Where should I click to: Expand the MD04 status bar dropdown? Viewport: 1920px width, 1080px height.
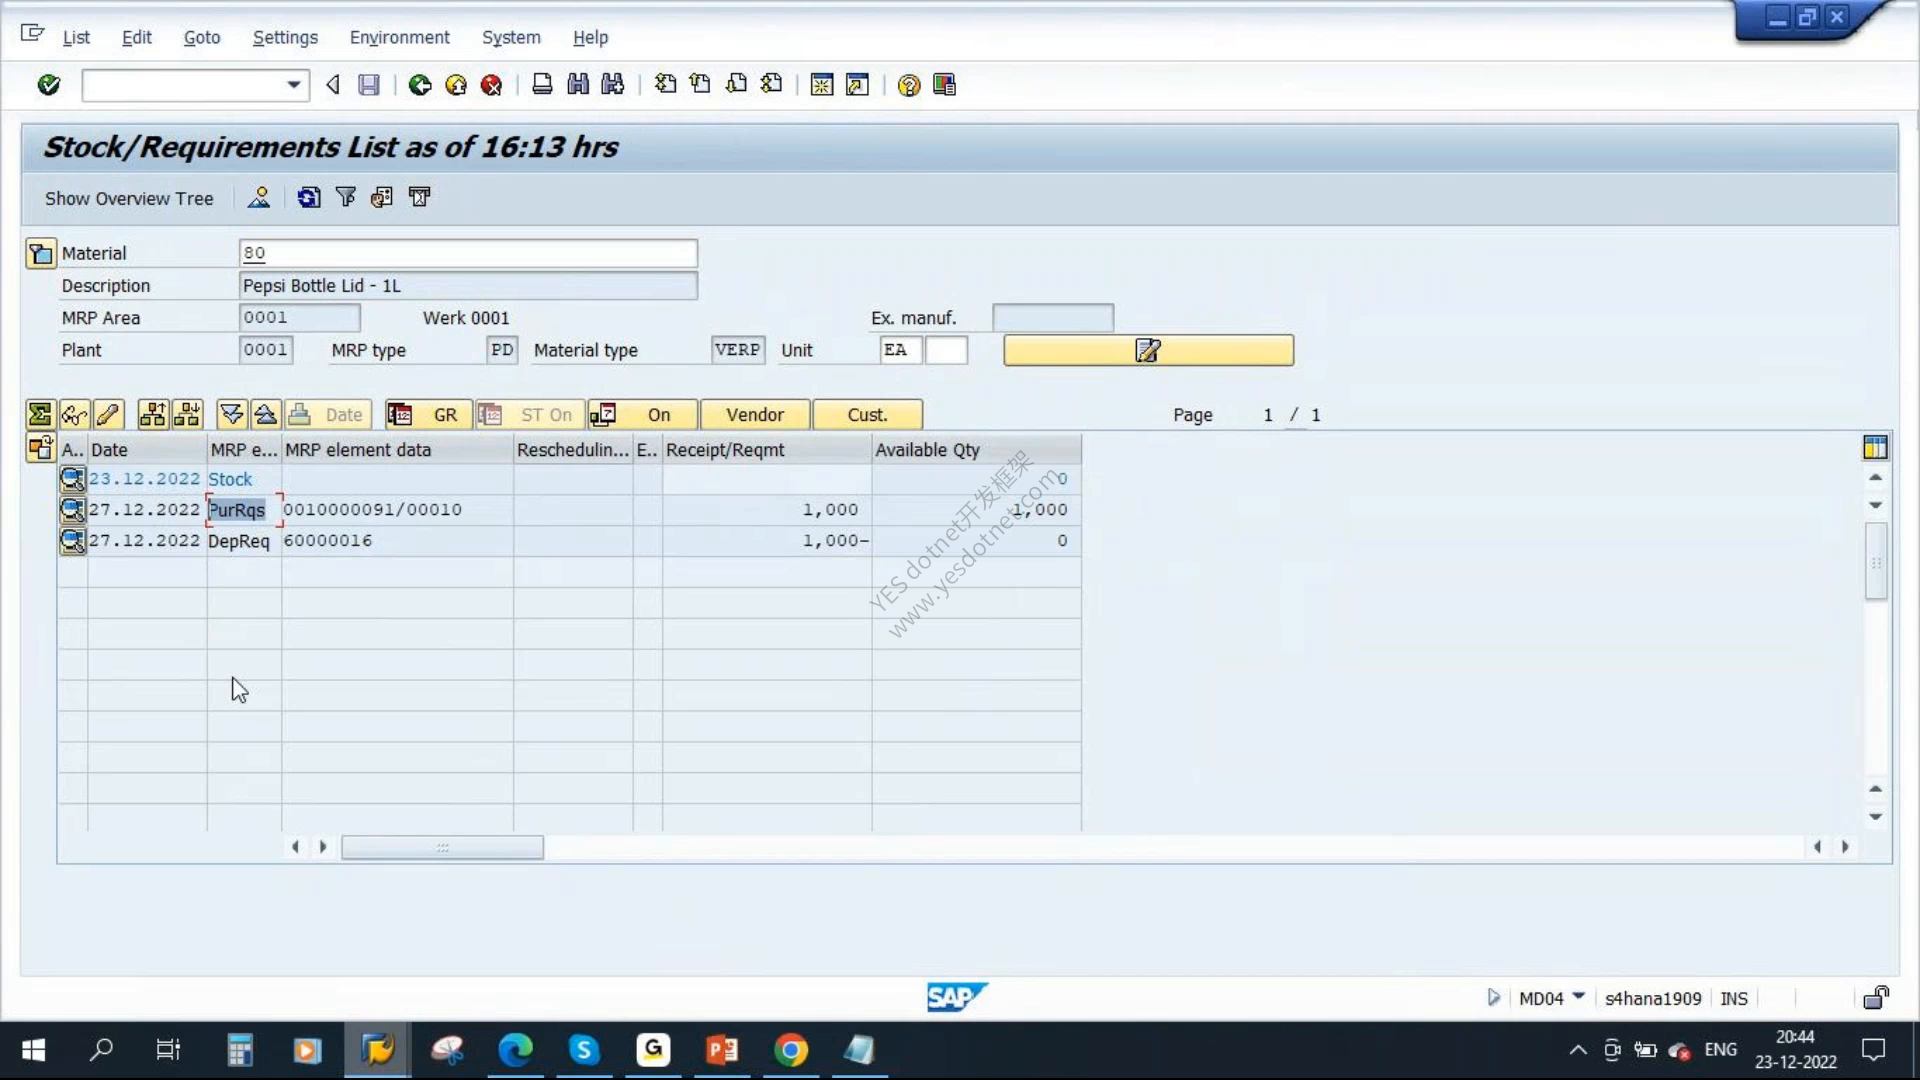pyautogui.click(x=1579, y=997)
